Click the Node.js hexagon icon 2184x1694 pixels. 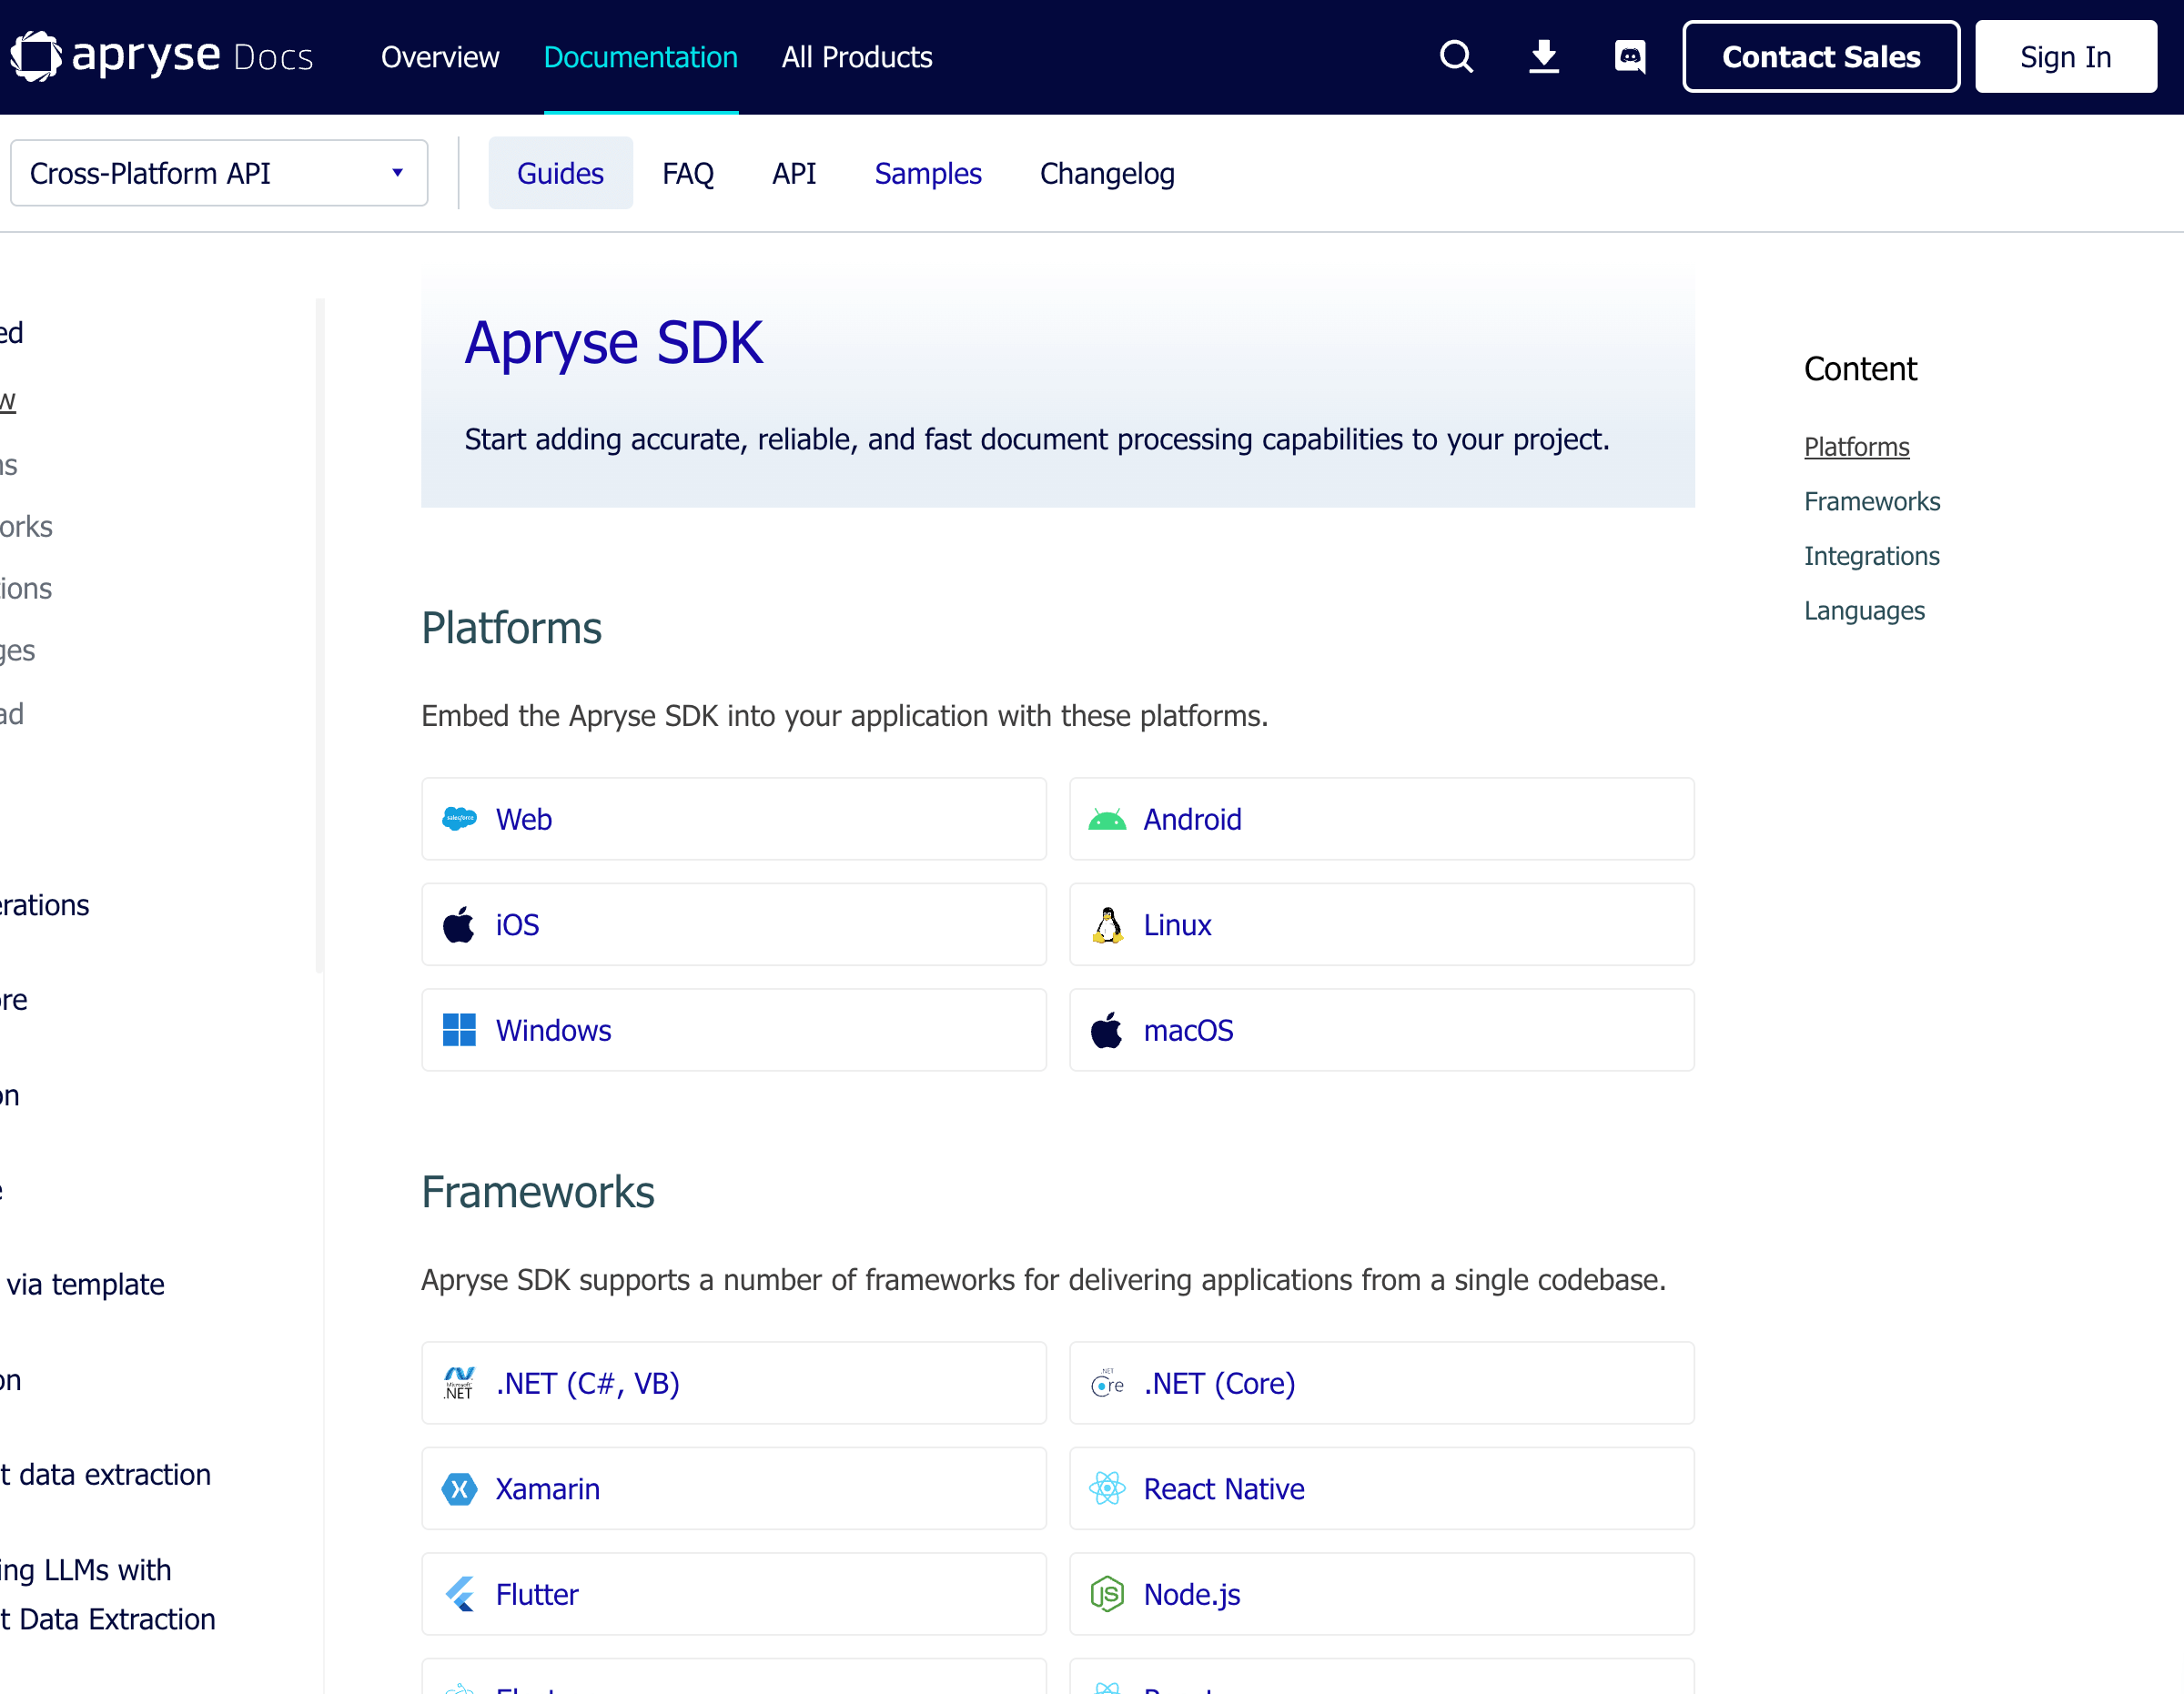1107,1594
